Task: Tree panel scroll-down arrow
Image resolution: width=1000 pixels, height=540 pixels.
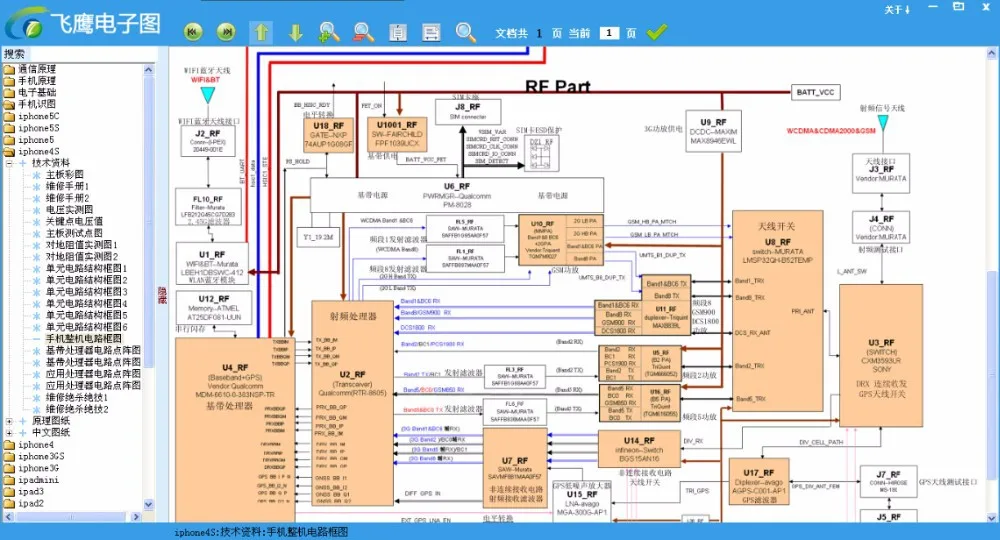Action: coord(149,504)
